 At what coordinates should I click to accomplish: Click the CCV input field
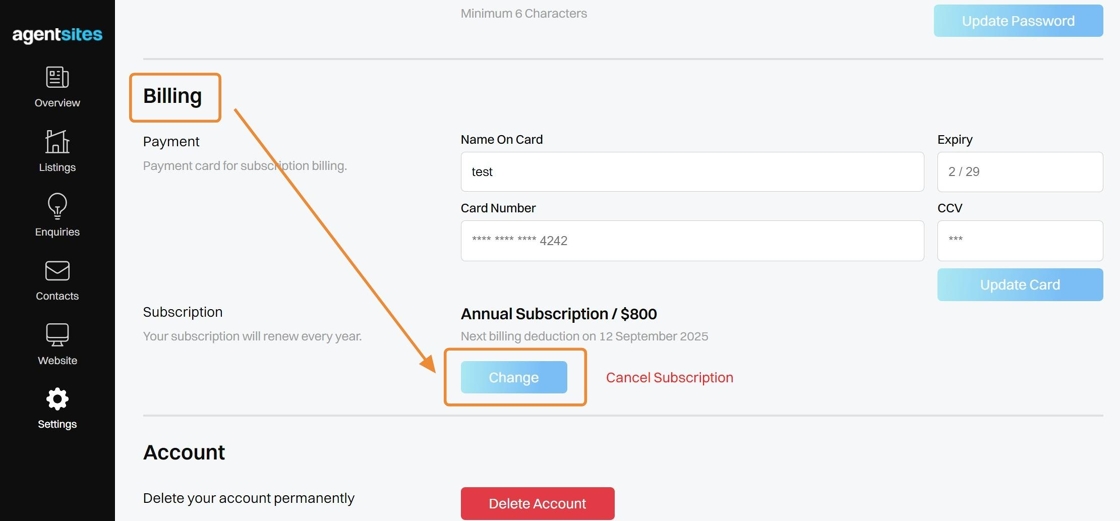1019,241
